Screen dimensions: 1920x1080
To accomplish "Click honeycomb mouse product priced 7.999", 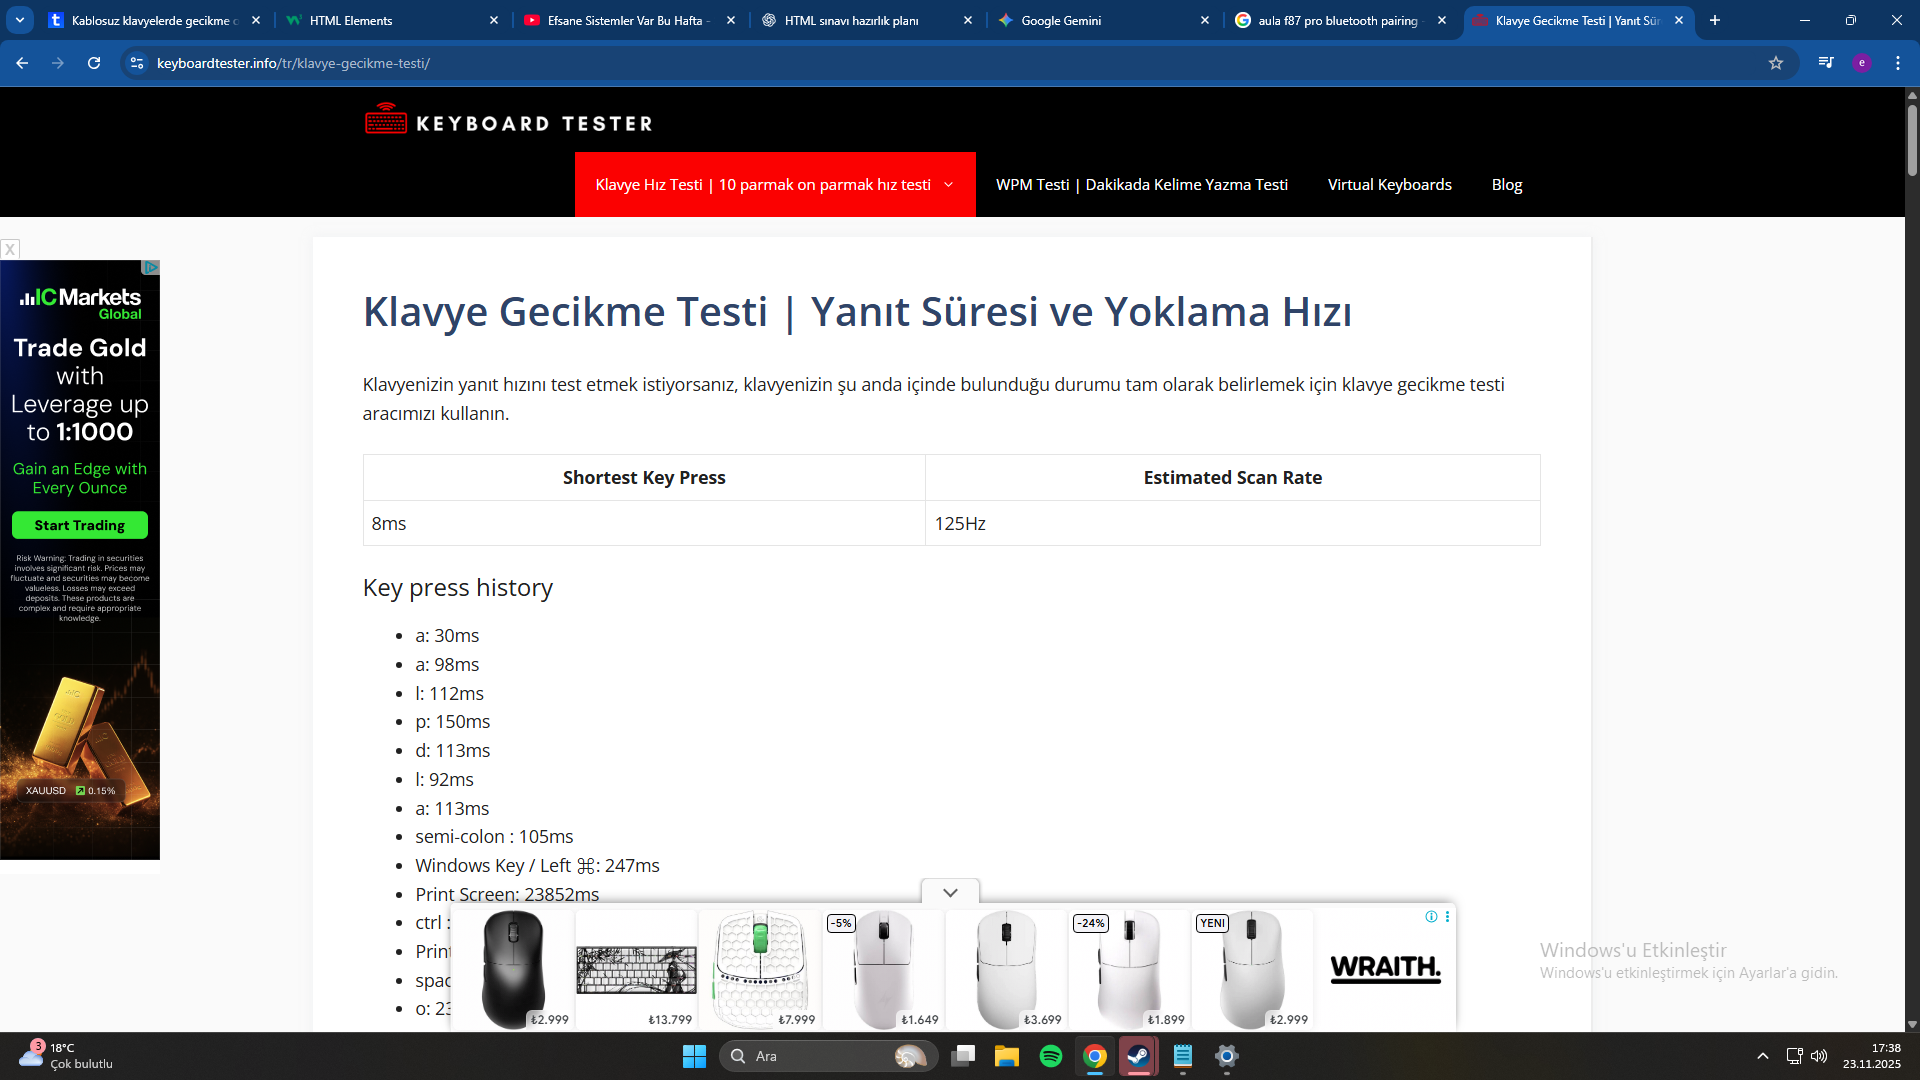I will tap(759, 969).
